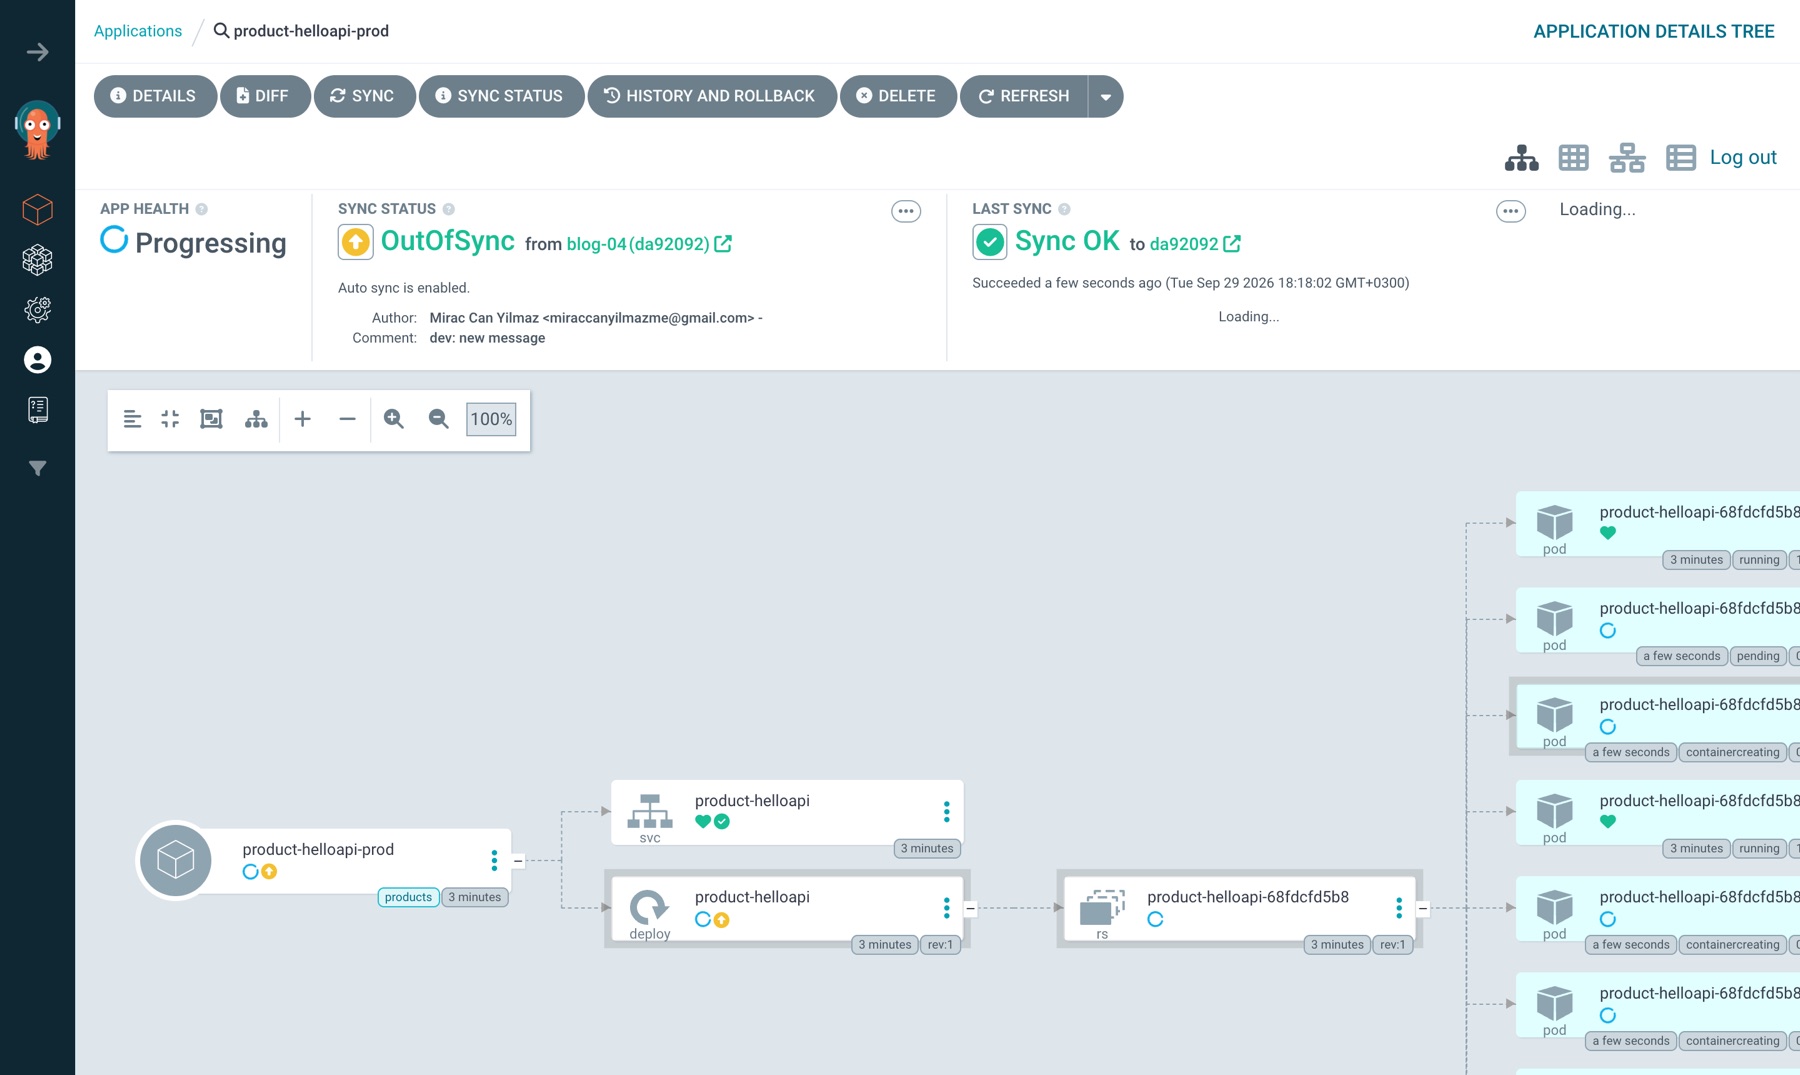Click the group nodes hierarchy toolbar icon
This screenshot has height=1075, width=1800.
[256, 419]
